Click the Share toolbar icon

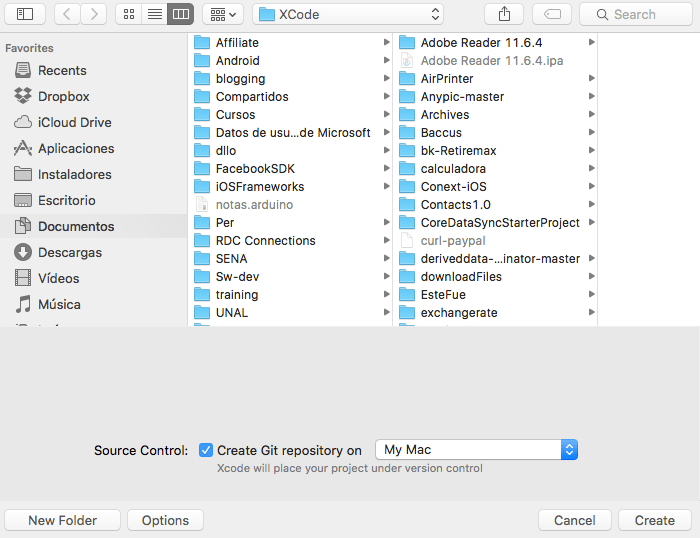[503, 14]
